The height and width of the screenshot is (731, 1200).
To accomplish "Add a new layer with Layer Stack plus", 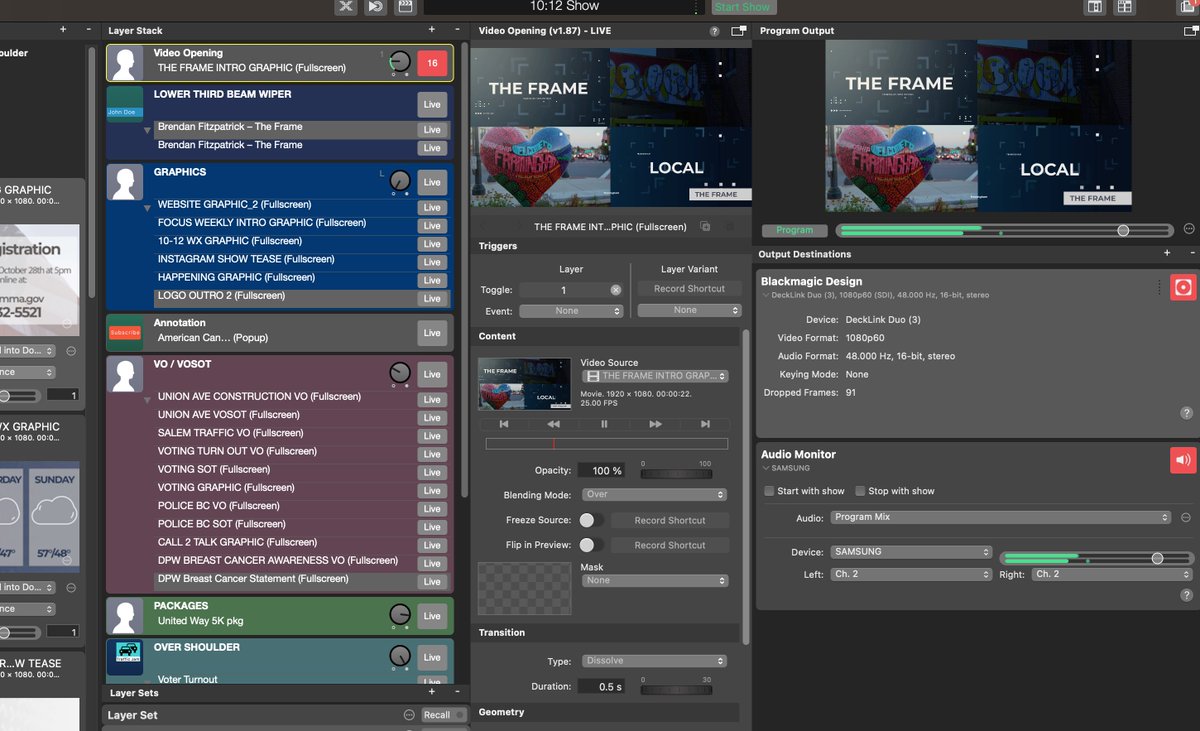I will tap(432, 30).
